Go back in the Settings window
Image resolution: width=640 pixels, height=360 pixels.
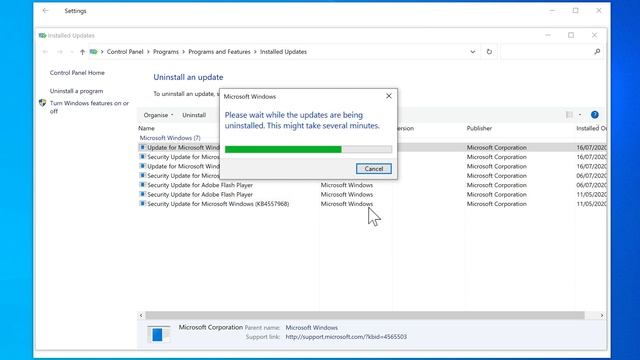45,11
